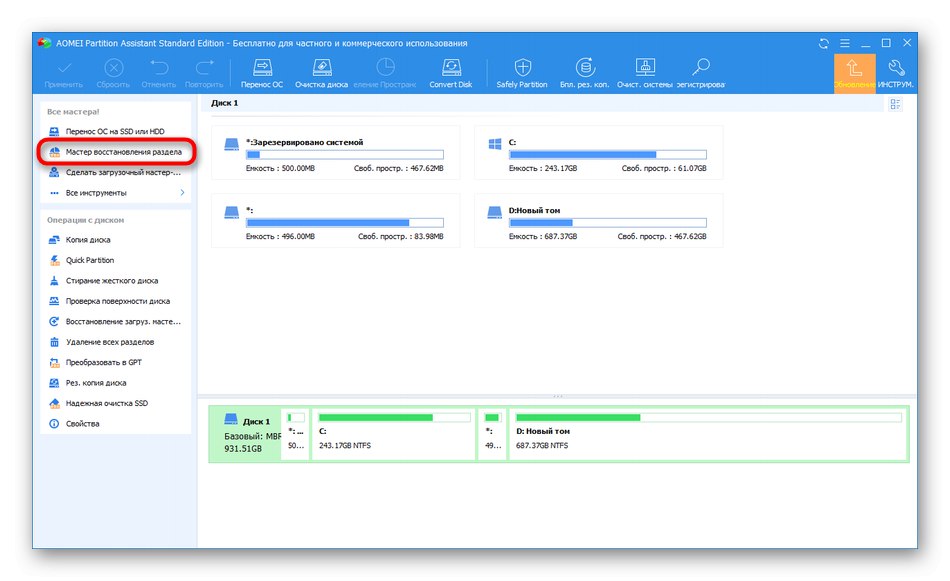Select the Зарезервировано системой partition card
This screenshot has height=581, width=950.
(x=336, y=153)
